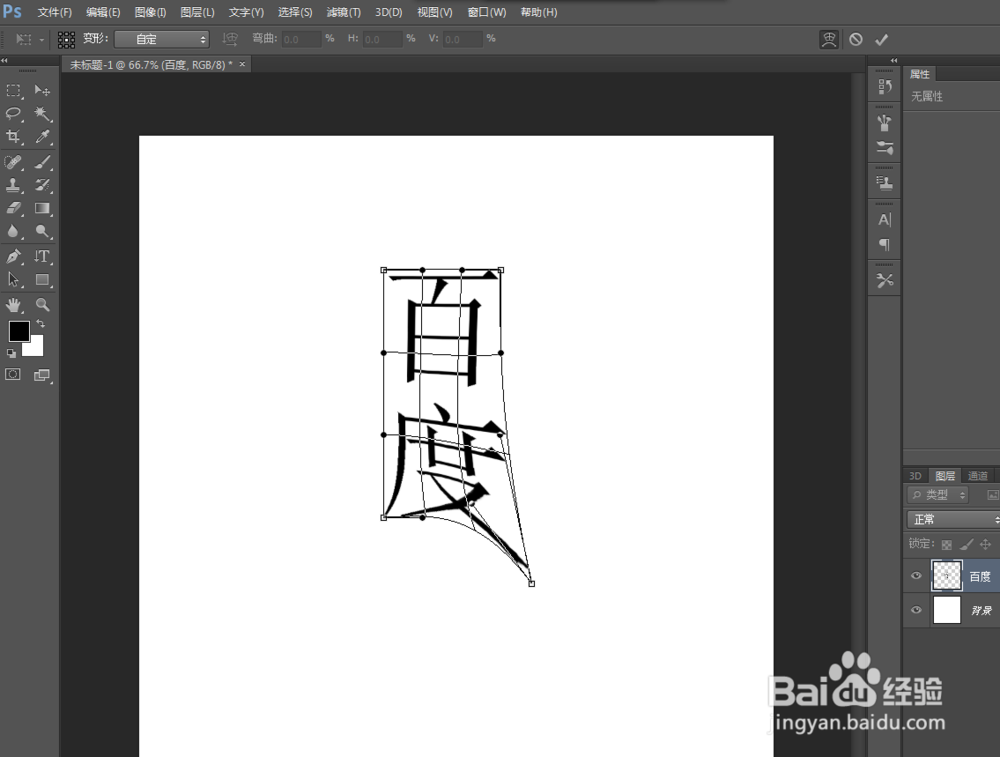Switch to the 3D panel tab
This screenshot has height=757, width=1000.
point(915,476)
